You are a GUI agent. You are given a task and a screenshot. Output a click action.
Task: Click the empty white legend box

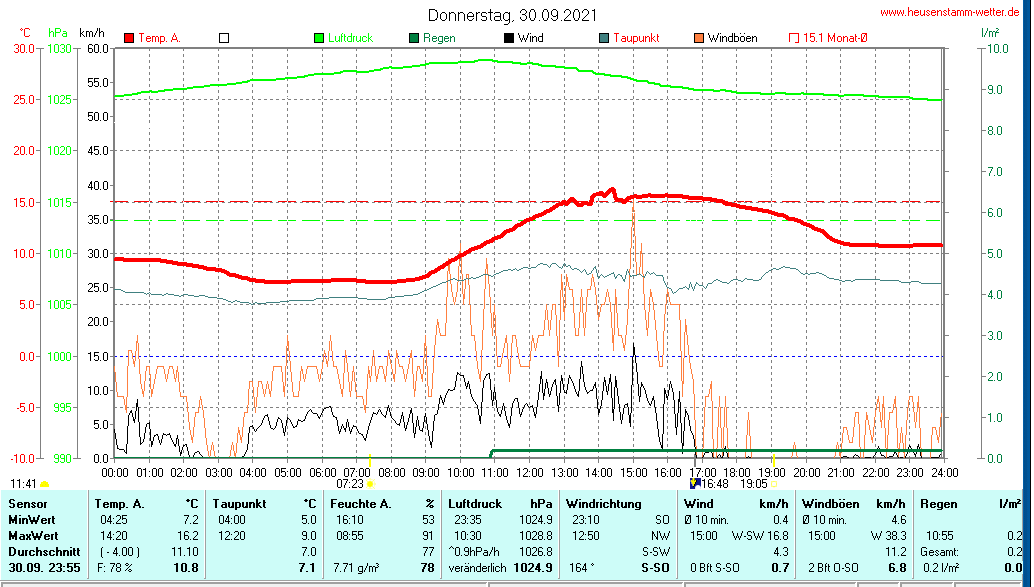[x=224, y=38]
